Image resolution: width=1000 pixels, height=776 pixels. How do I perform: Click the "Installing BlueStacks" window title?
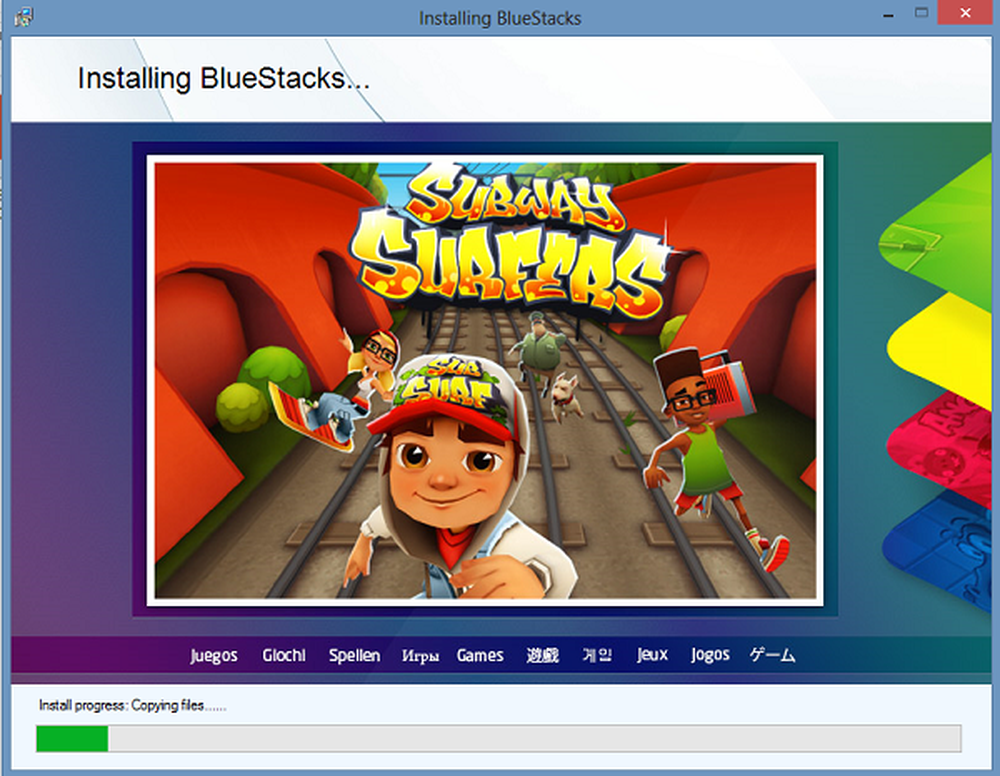point(500,18)
